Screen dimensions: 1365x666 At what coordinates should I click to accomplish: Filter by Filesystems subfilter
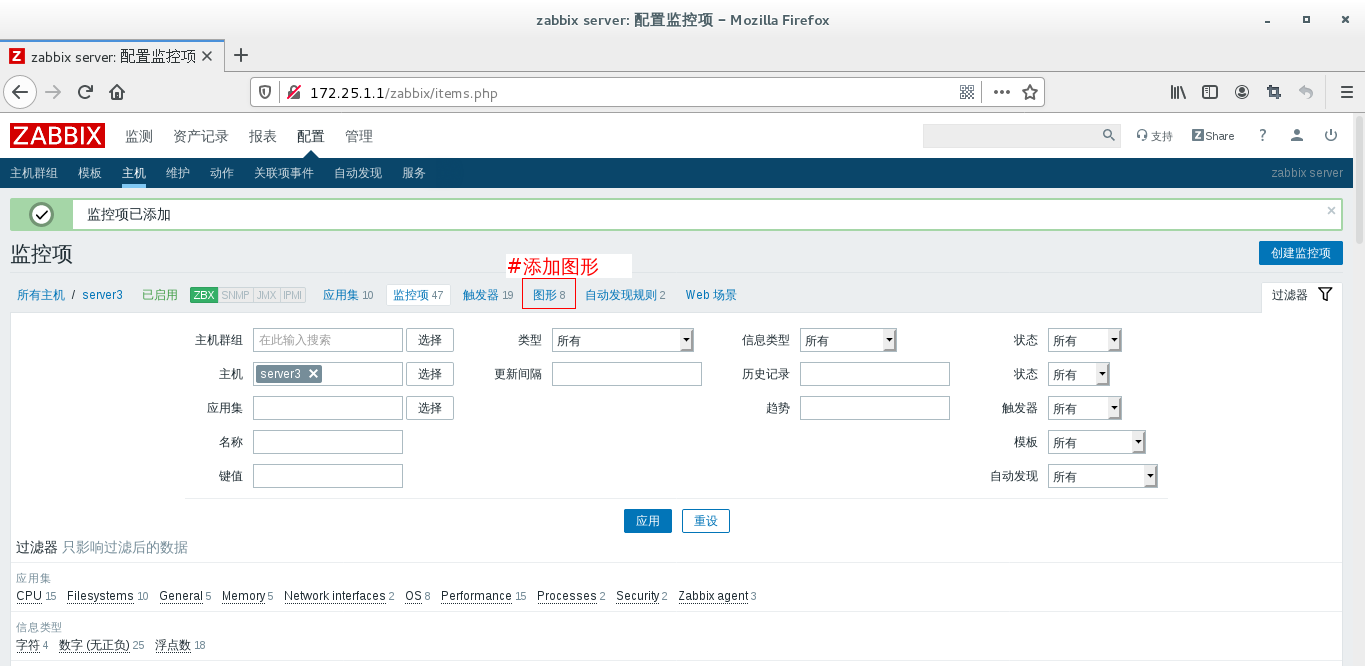pos(100,596)
